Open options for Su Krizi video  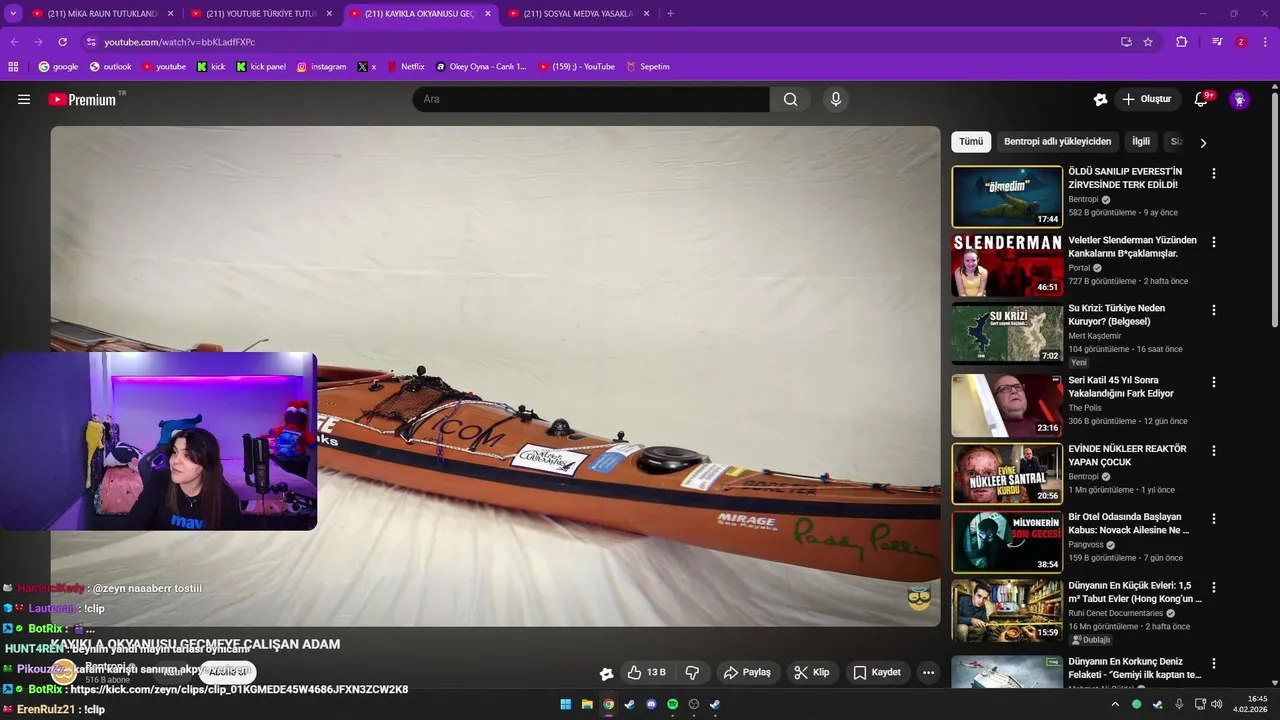(1214, 310)
